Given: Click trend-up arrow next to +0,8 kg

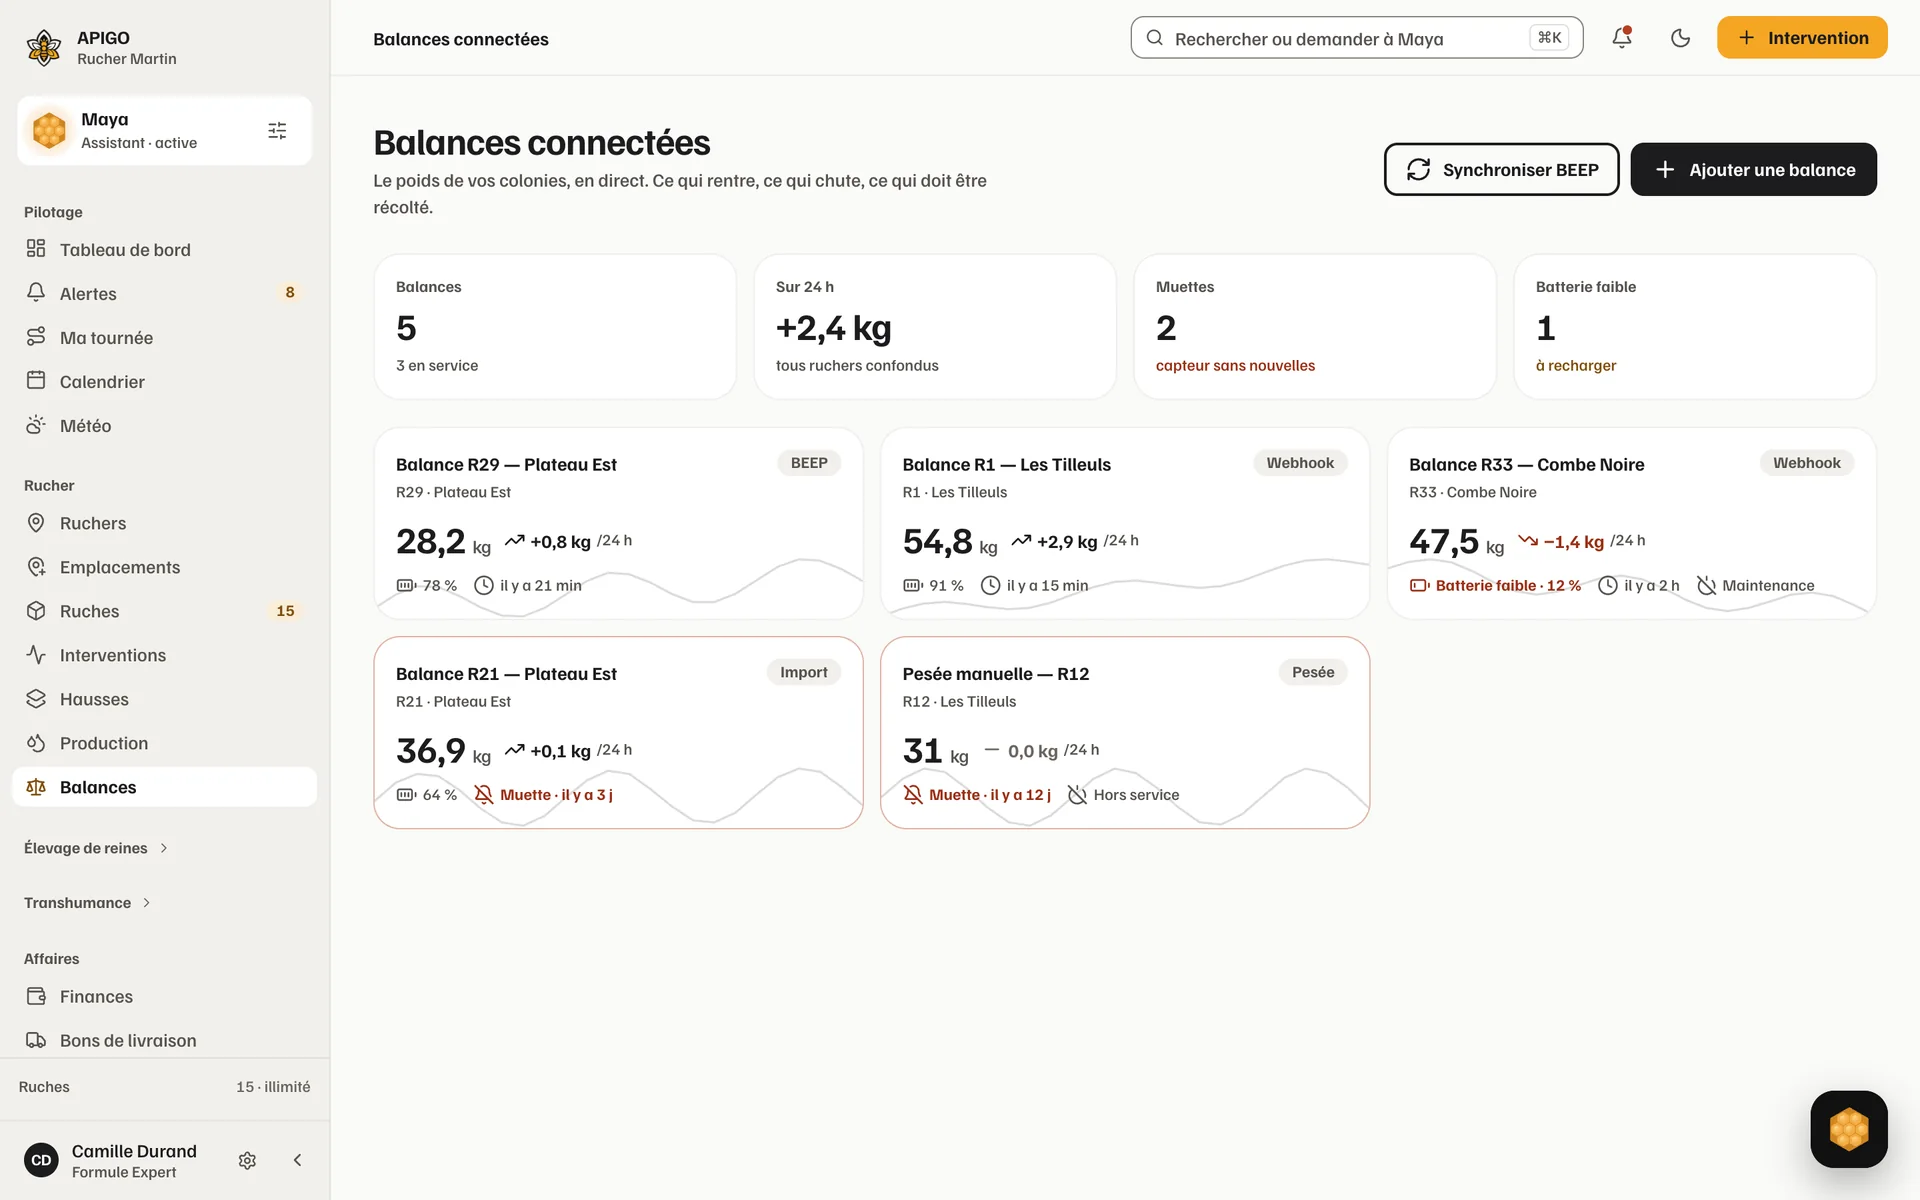Looking at the screenshot, I should click(x=515, y=541).
